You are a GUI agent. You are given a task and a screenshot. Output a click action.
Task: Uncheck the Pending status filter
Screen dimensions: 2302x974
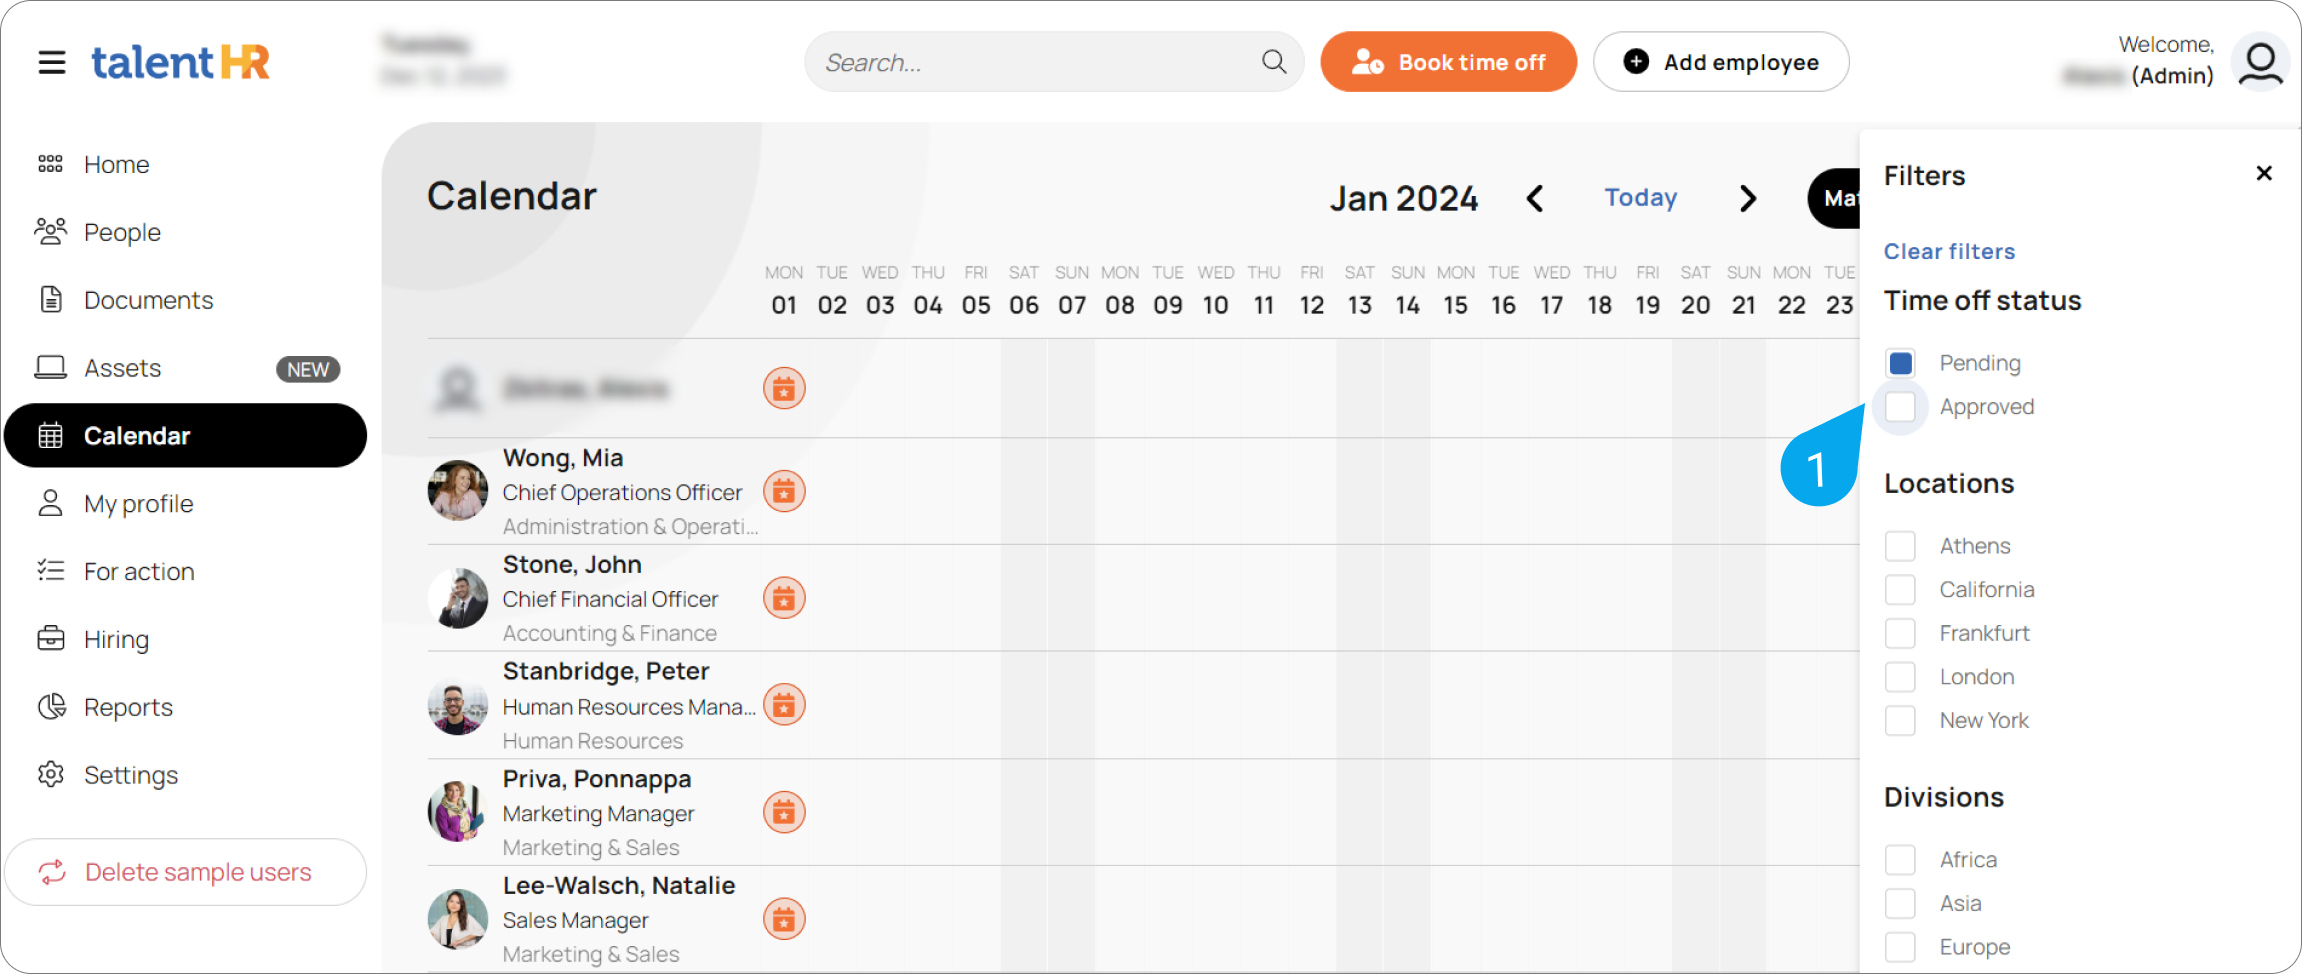tap(1900, 363)
